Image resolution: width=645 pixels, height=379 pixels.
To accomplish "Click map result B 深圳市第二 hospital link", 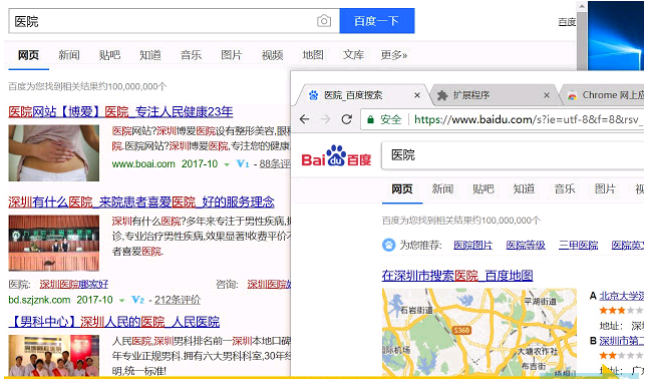I will 622,341.
